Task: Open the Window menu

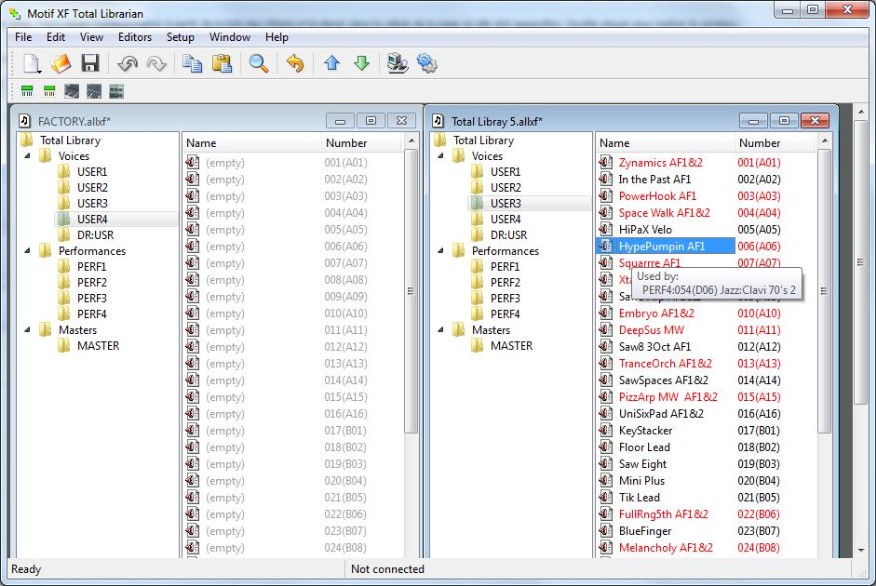Action: tap(230, 37)
